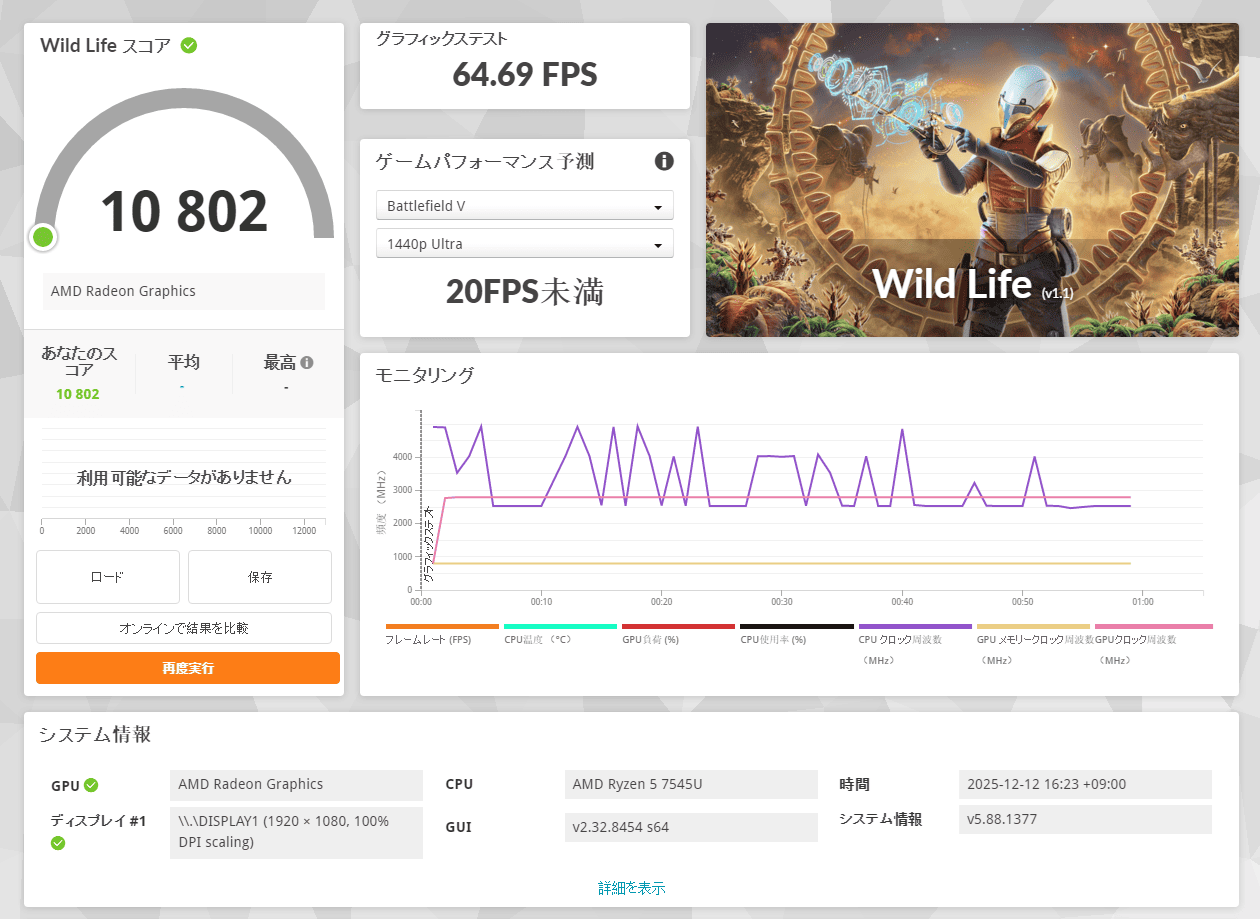The width and height of the screenshot is (1260, 919).
Task: Click the purple CPU クロック周波数 legend bar
Action: (914, 627)
